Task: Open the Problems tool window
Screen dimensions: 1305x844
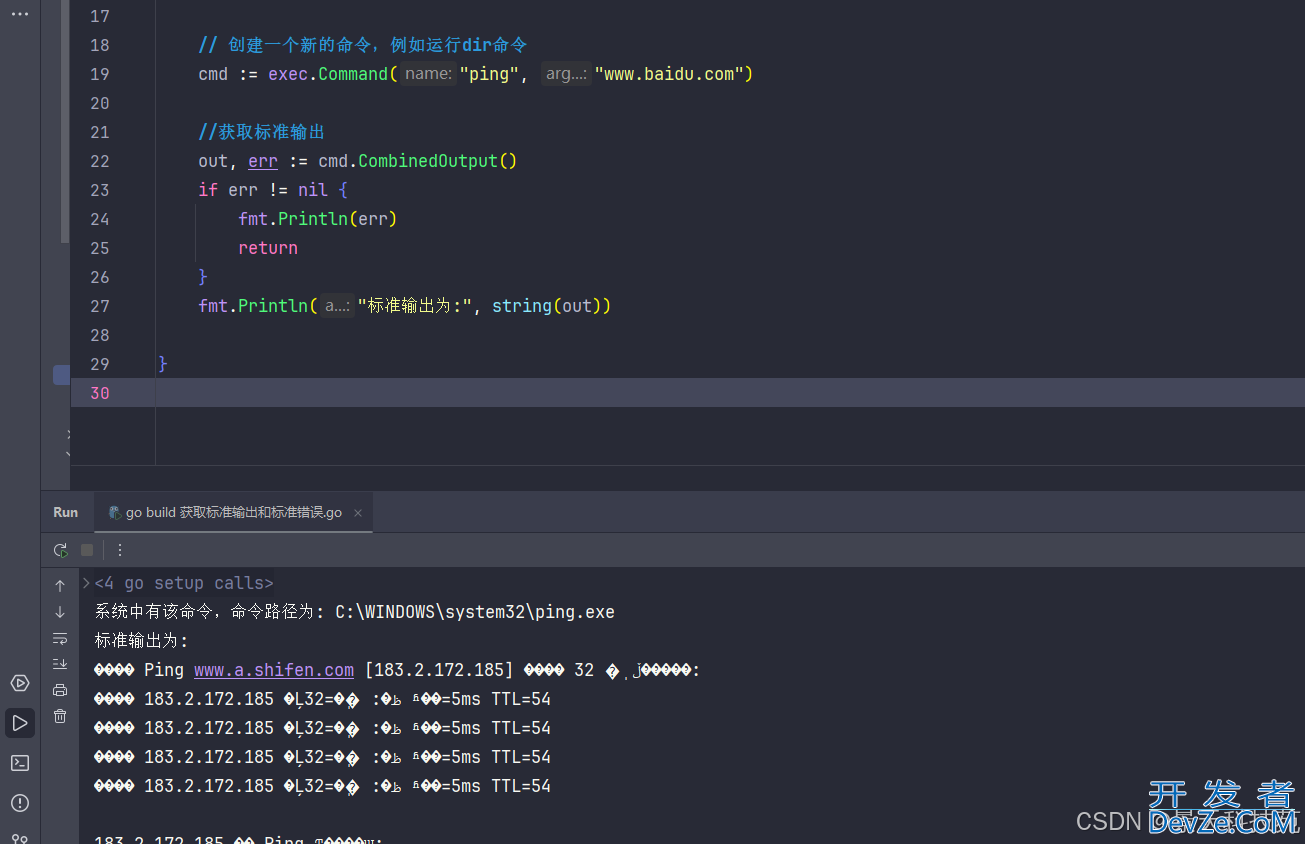Action: (20, 803)
